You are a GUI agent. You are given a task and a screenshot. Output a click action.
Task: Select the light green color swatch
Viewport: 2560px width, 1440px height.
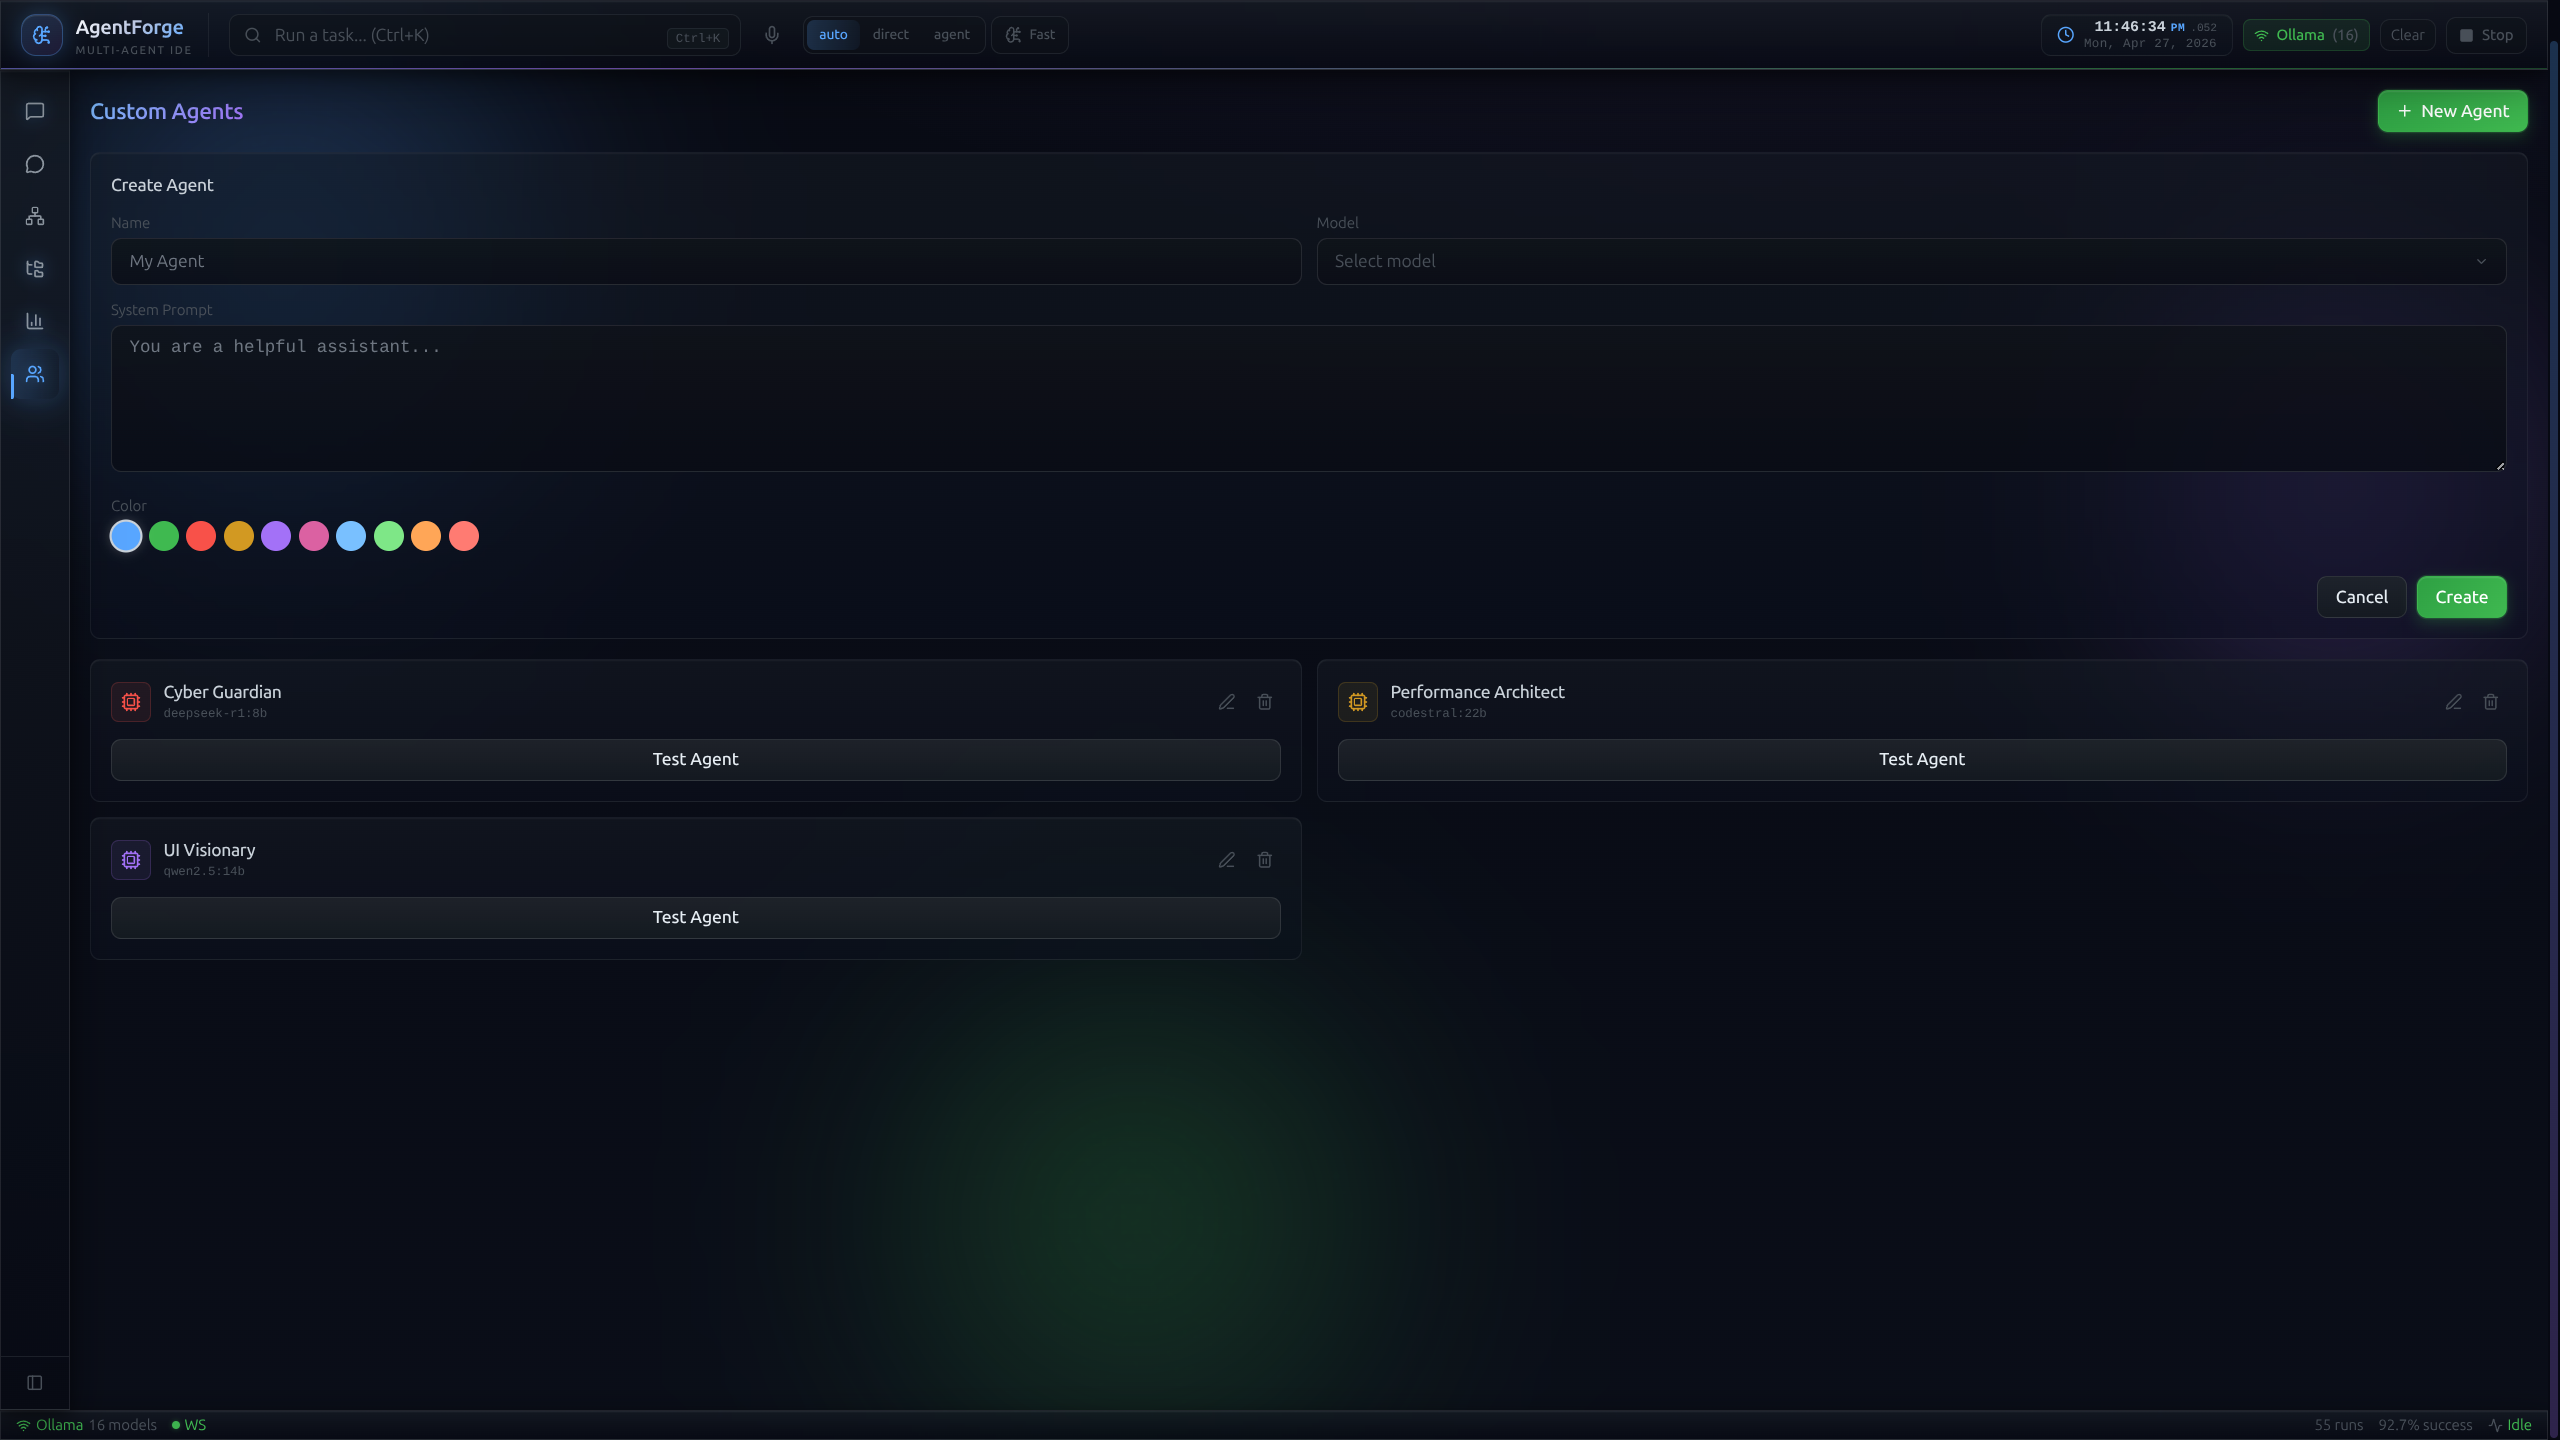(x=389, y=536)
